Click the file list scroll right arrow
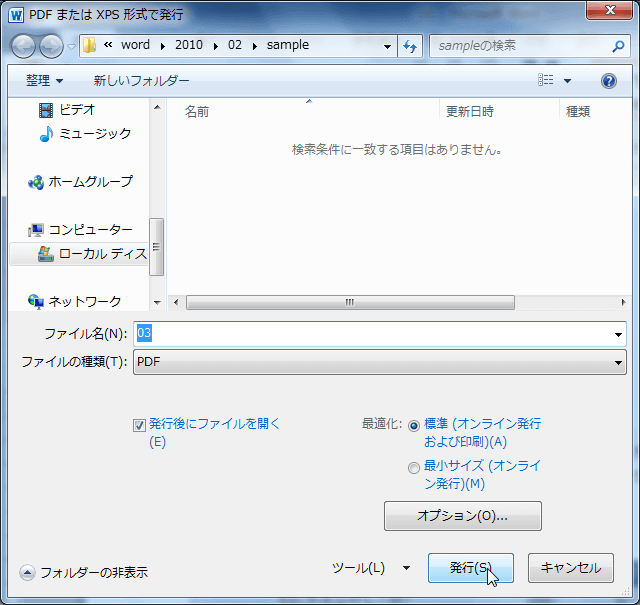This screenshot has width=640, height=605. click(x=623, y=302)
